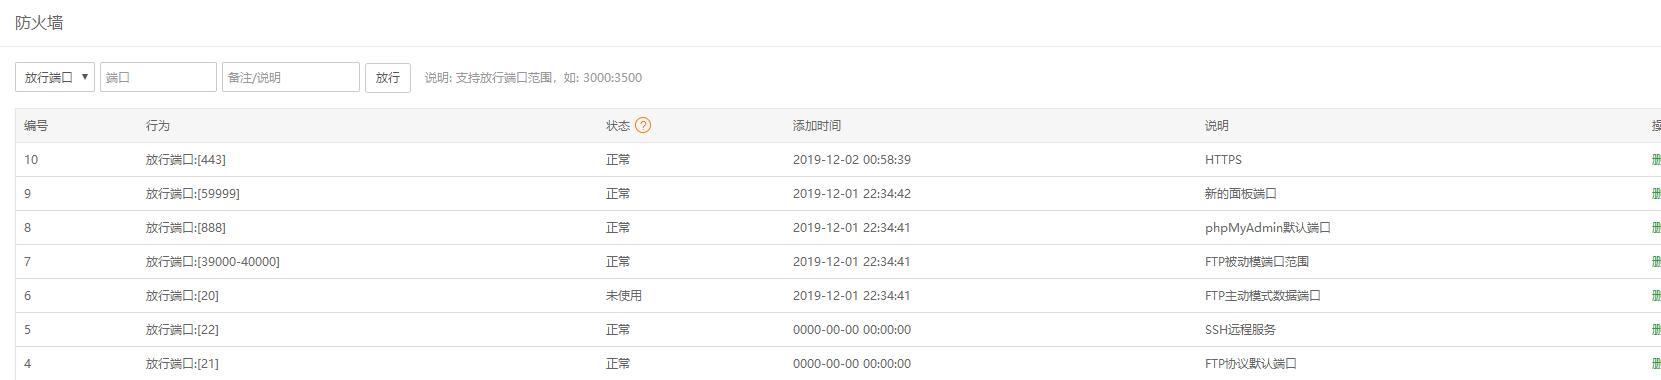
Task: Click the 放行 button
Action: 388,77
